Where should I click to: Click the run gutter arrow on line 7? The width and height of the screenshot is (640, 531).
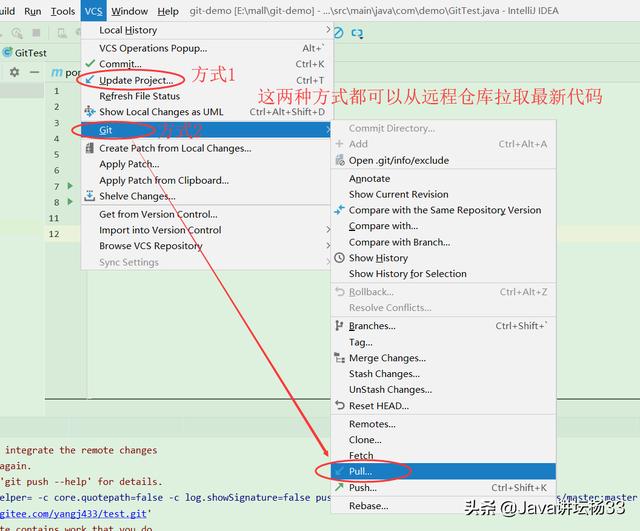(x=70, y=186)
